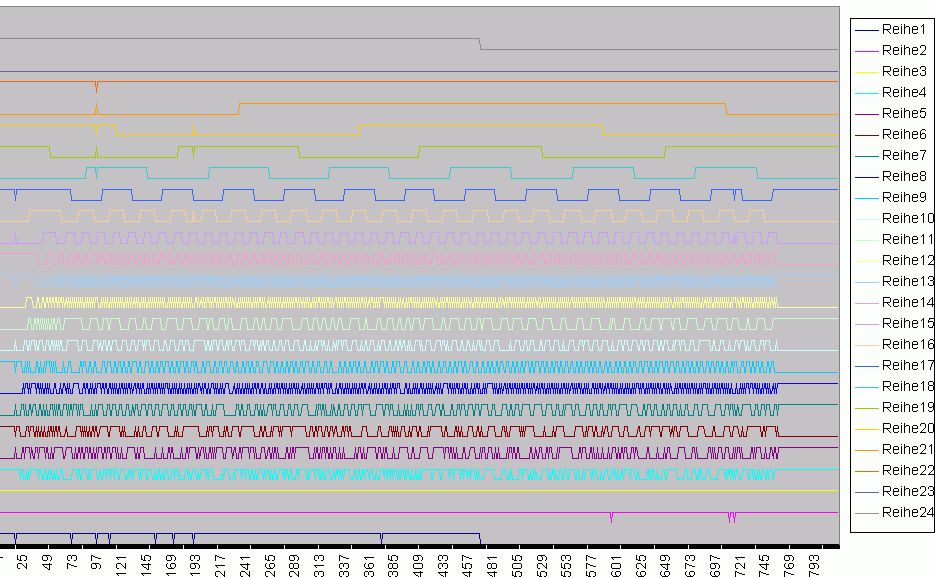Click the 793 x-axis label
This screenshot has width=935, height=577.
point(814,566)
